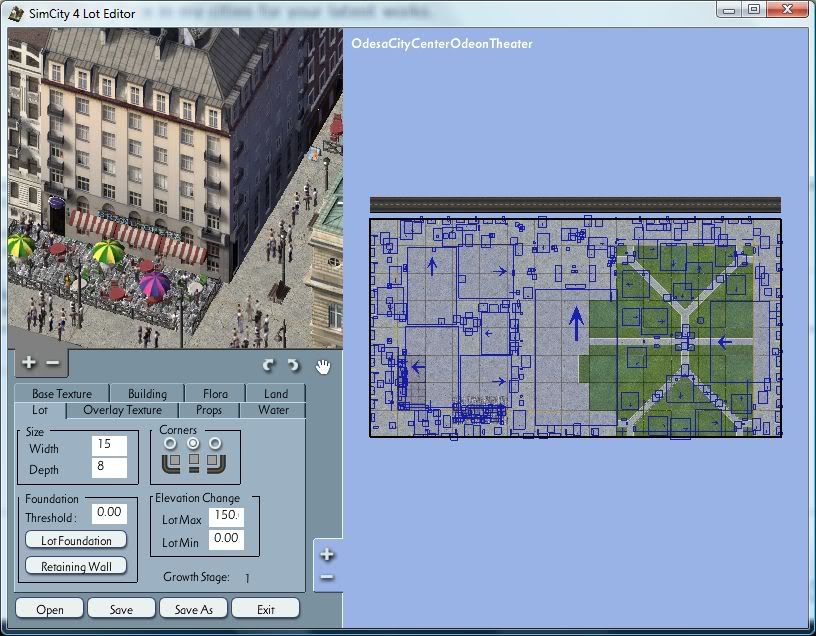Click the OdesaCityCenterOdeonTheater lot name
Screen dimensions: 816x636
click(442, 44)
